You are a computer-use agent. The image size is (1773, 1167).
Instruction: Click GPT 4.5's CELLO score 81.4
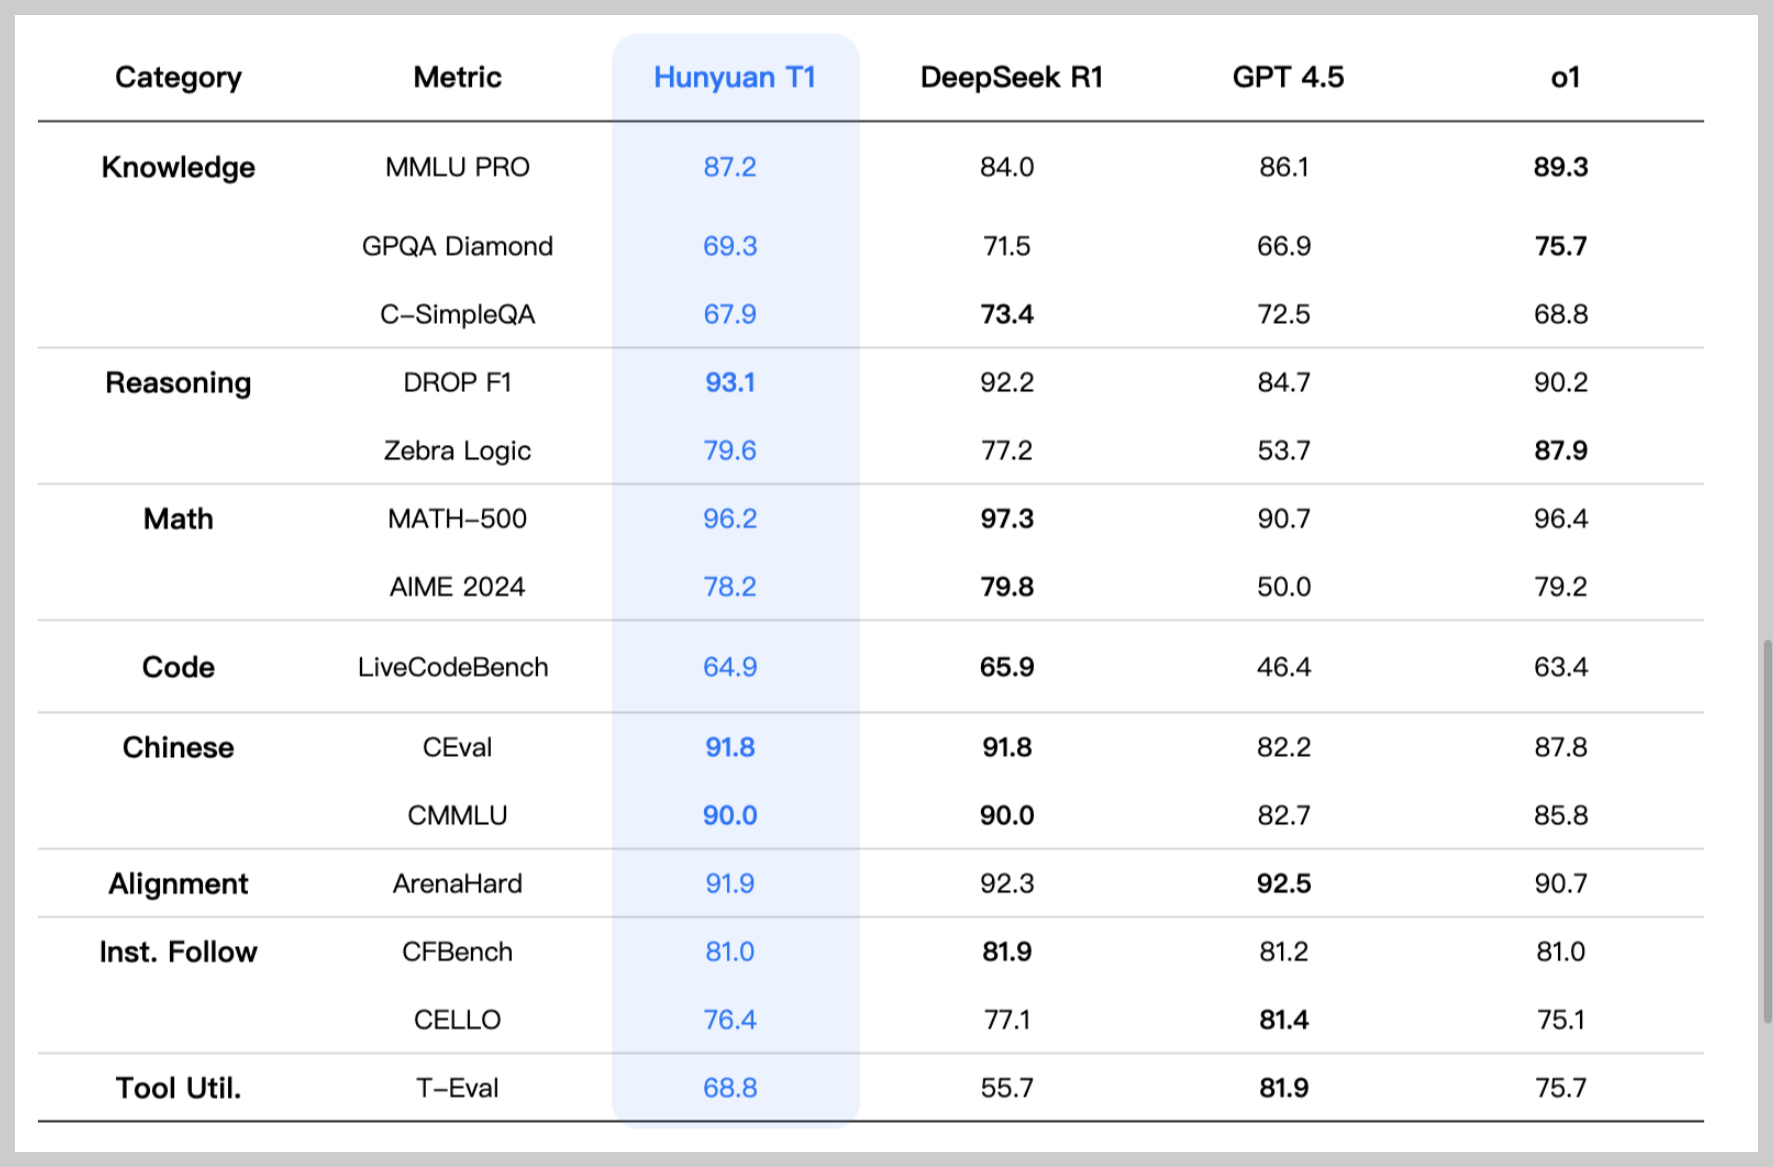[x=1284, y=1019]
